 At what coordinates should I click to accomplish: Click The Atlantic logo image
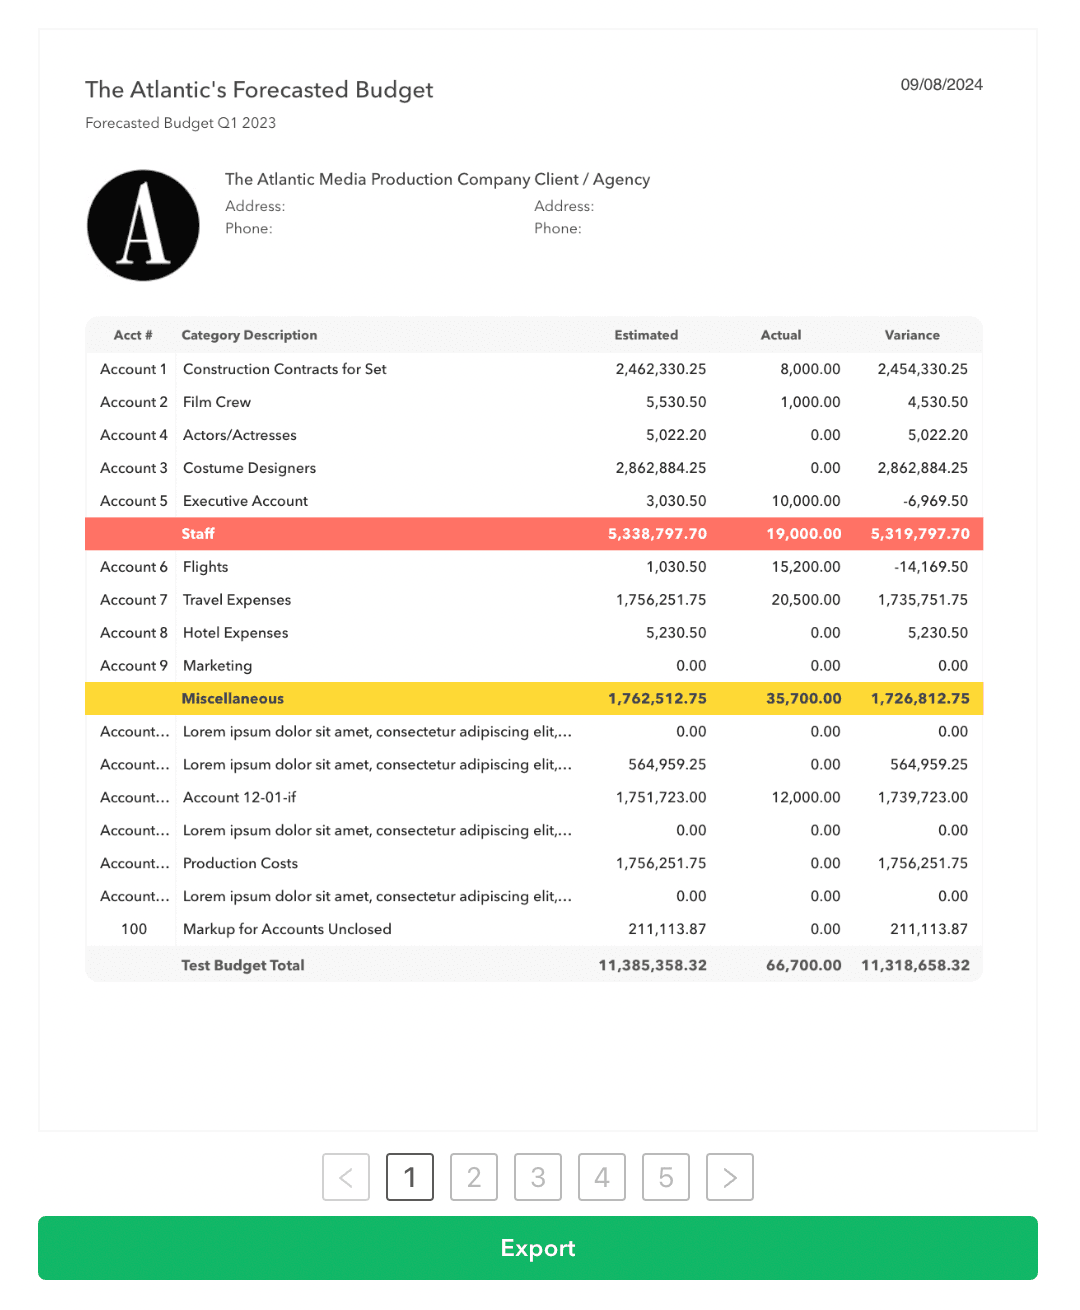[143, 225]
